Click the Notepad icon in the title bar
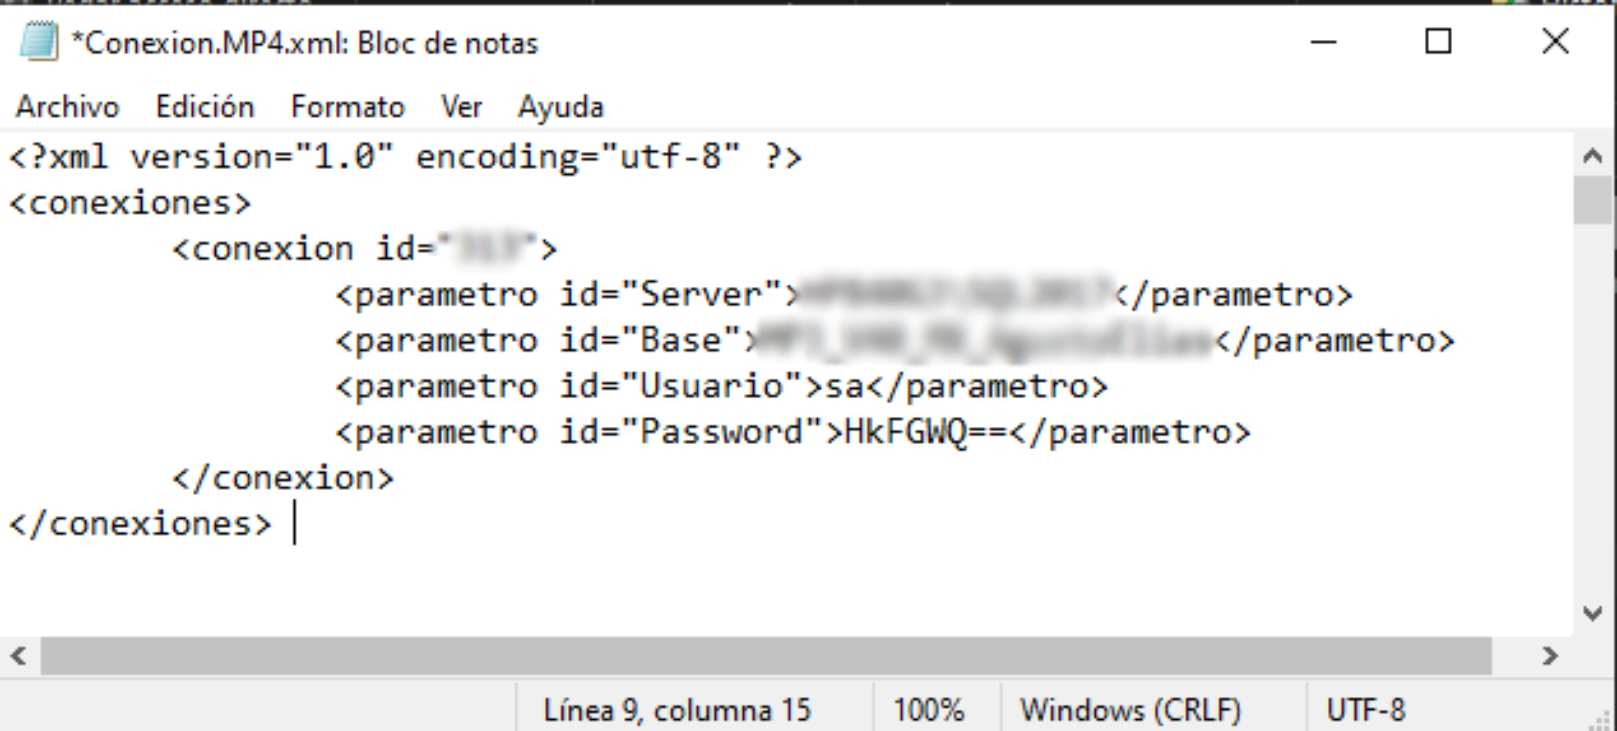1617x731 pixels. tap(39, 42)
